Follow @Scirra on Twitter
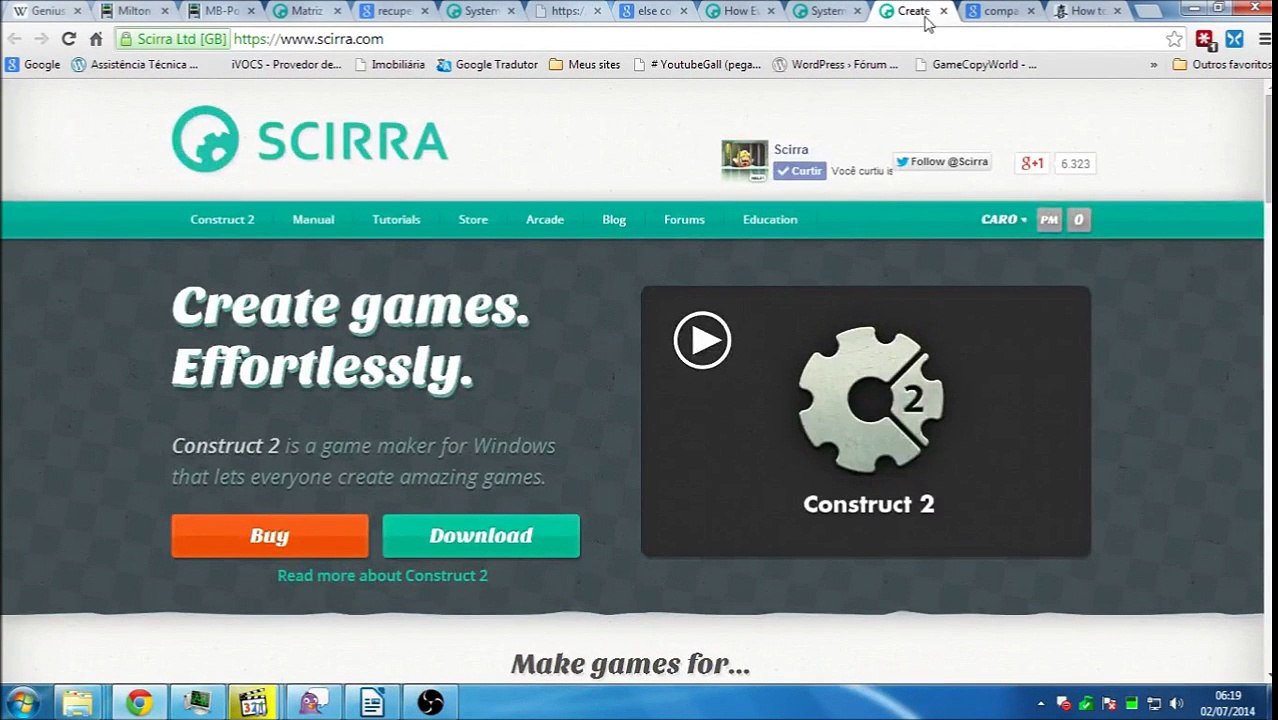This screenshot has height=720, width=1278. [x=941, y=161]
